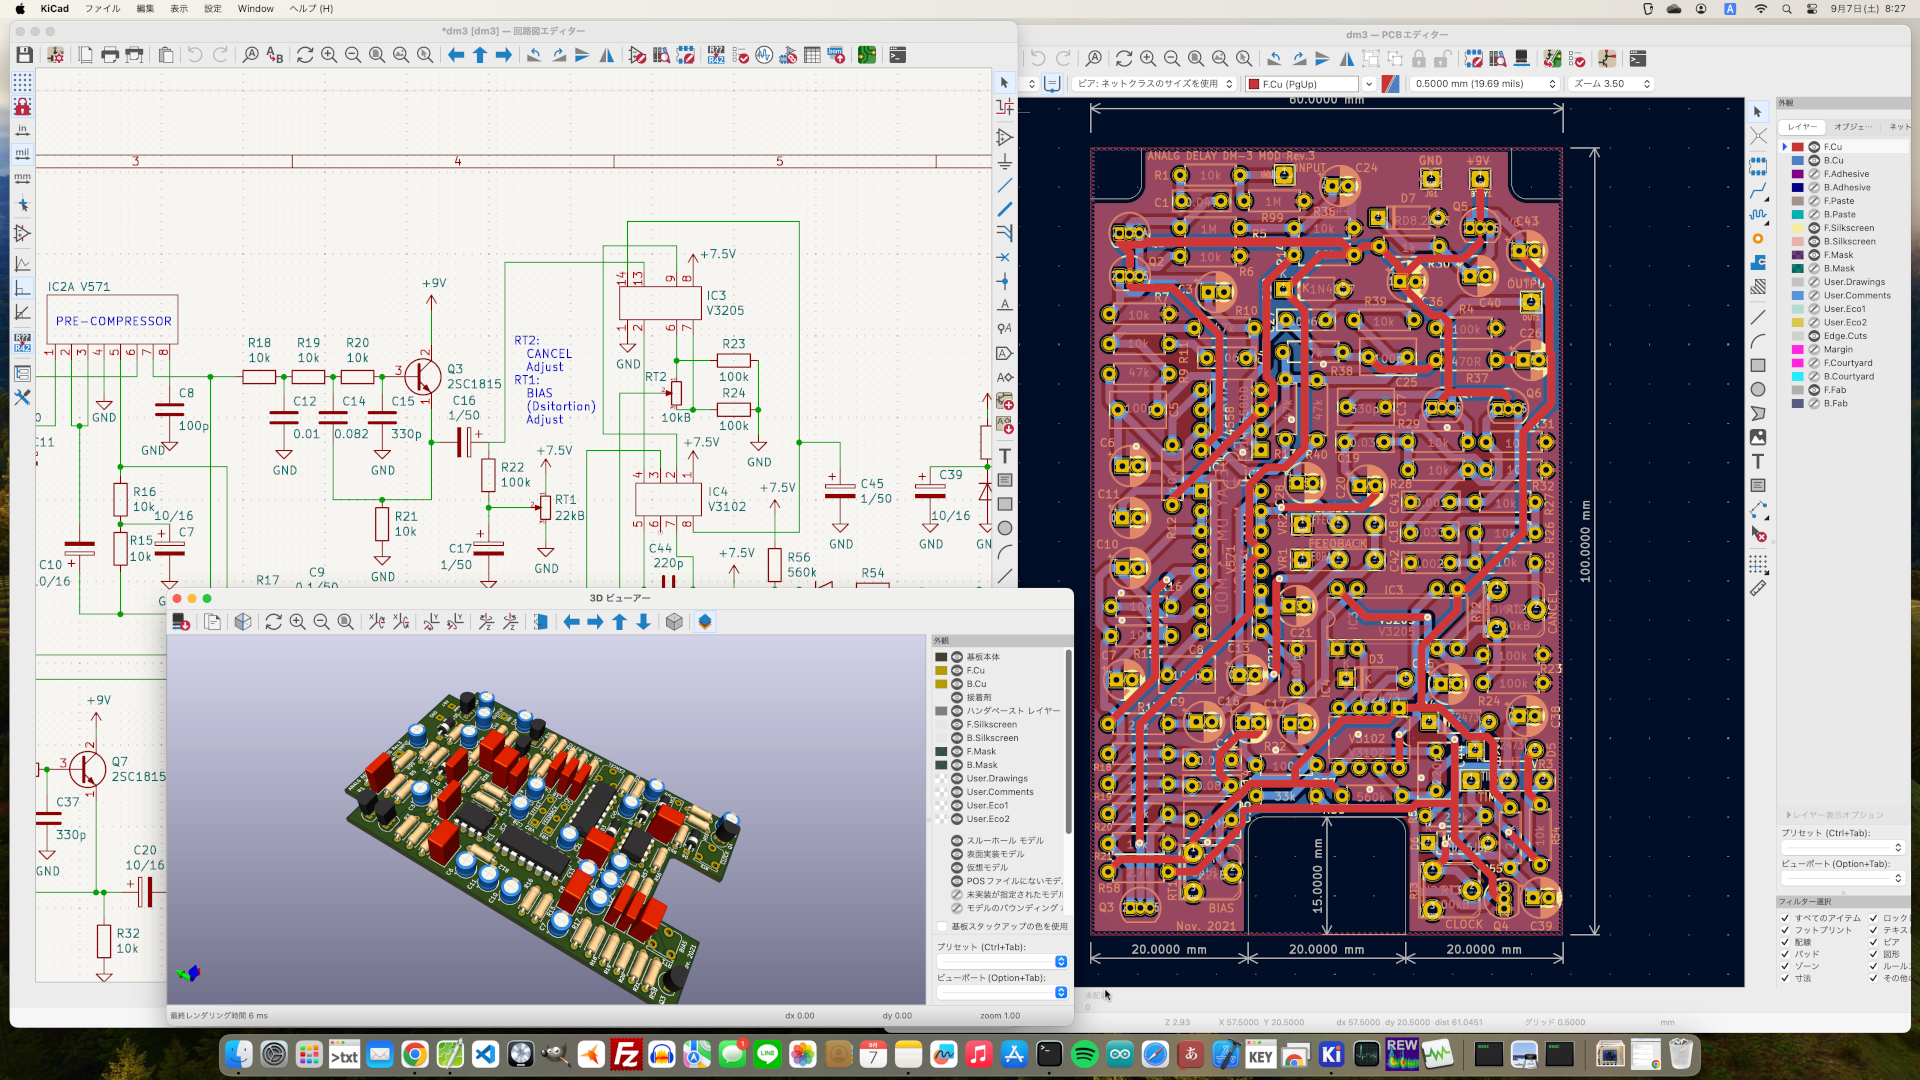Click the print icon in schematic editor
This screenshot has height=1080, width=1920.
110,55
